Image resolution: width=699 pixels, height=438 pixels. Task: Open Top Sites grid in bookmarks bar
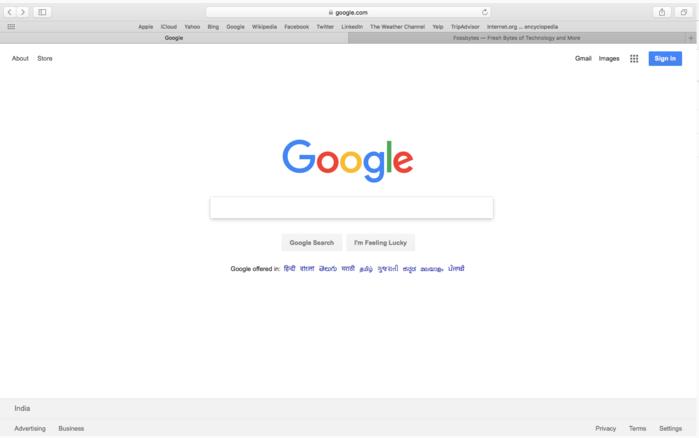[11, 27]
